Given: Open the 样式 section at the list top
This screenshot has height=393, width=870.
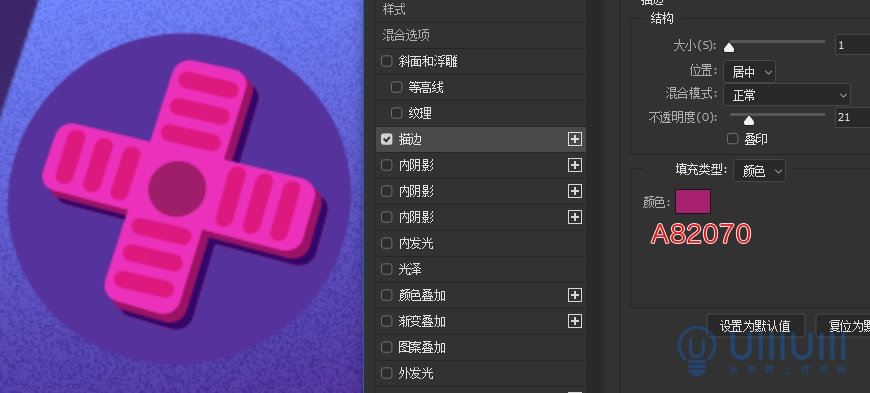Looking at the screenshot, I should [x=394, y=9].
